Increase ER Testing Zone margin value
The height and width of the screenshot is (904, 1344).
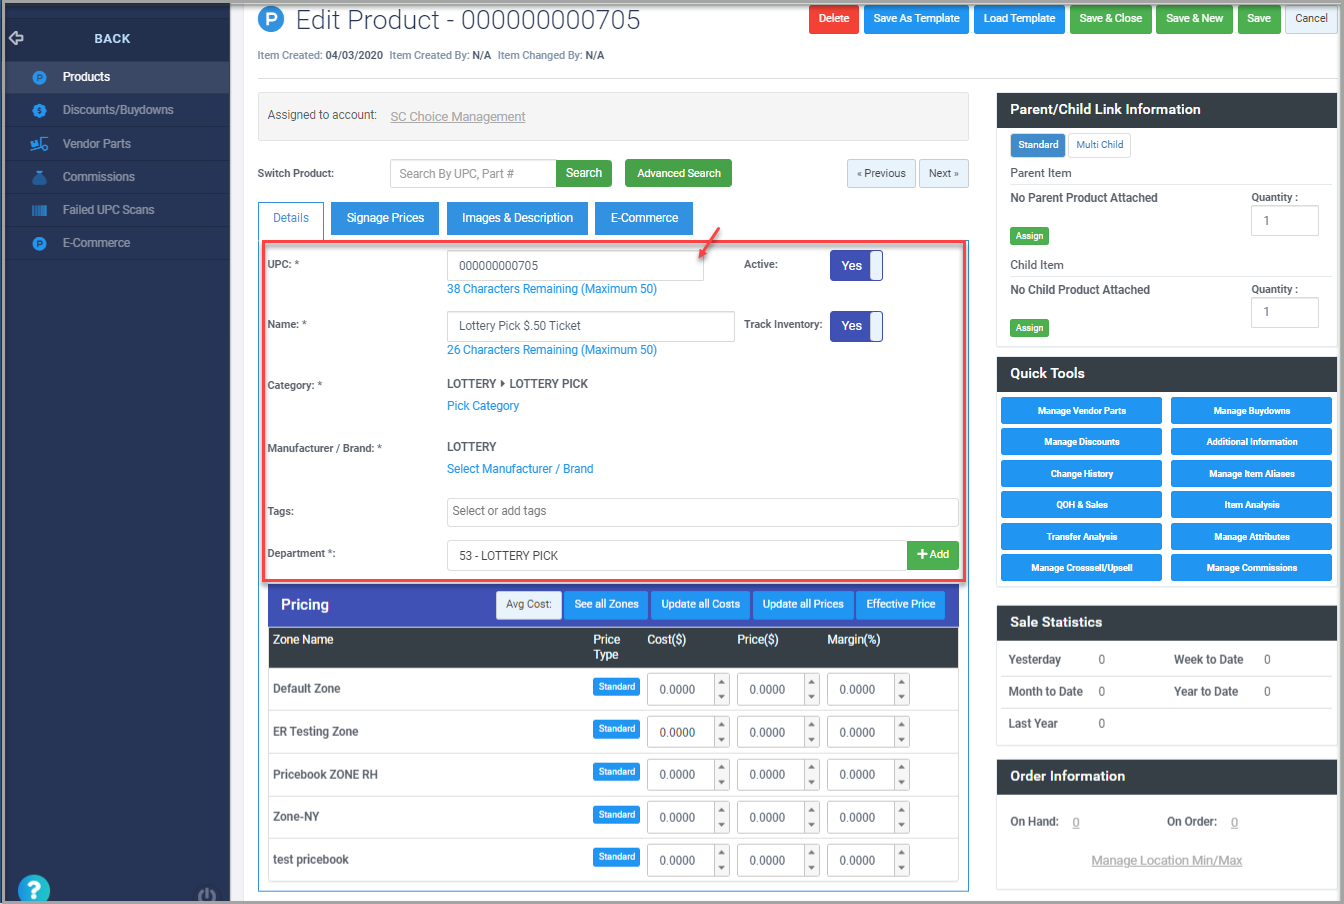901,724
